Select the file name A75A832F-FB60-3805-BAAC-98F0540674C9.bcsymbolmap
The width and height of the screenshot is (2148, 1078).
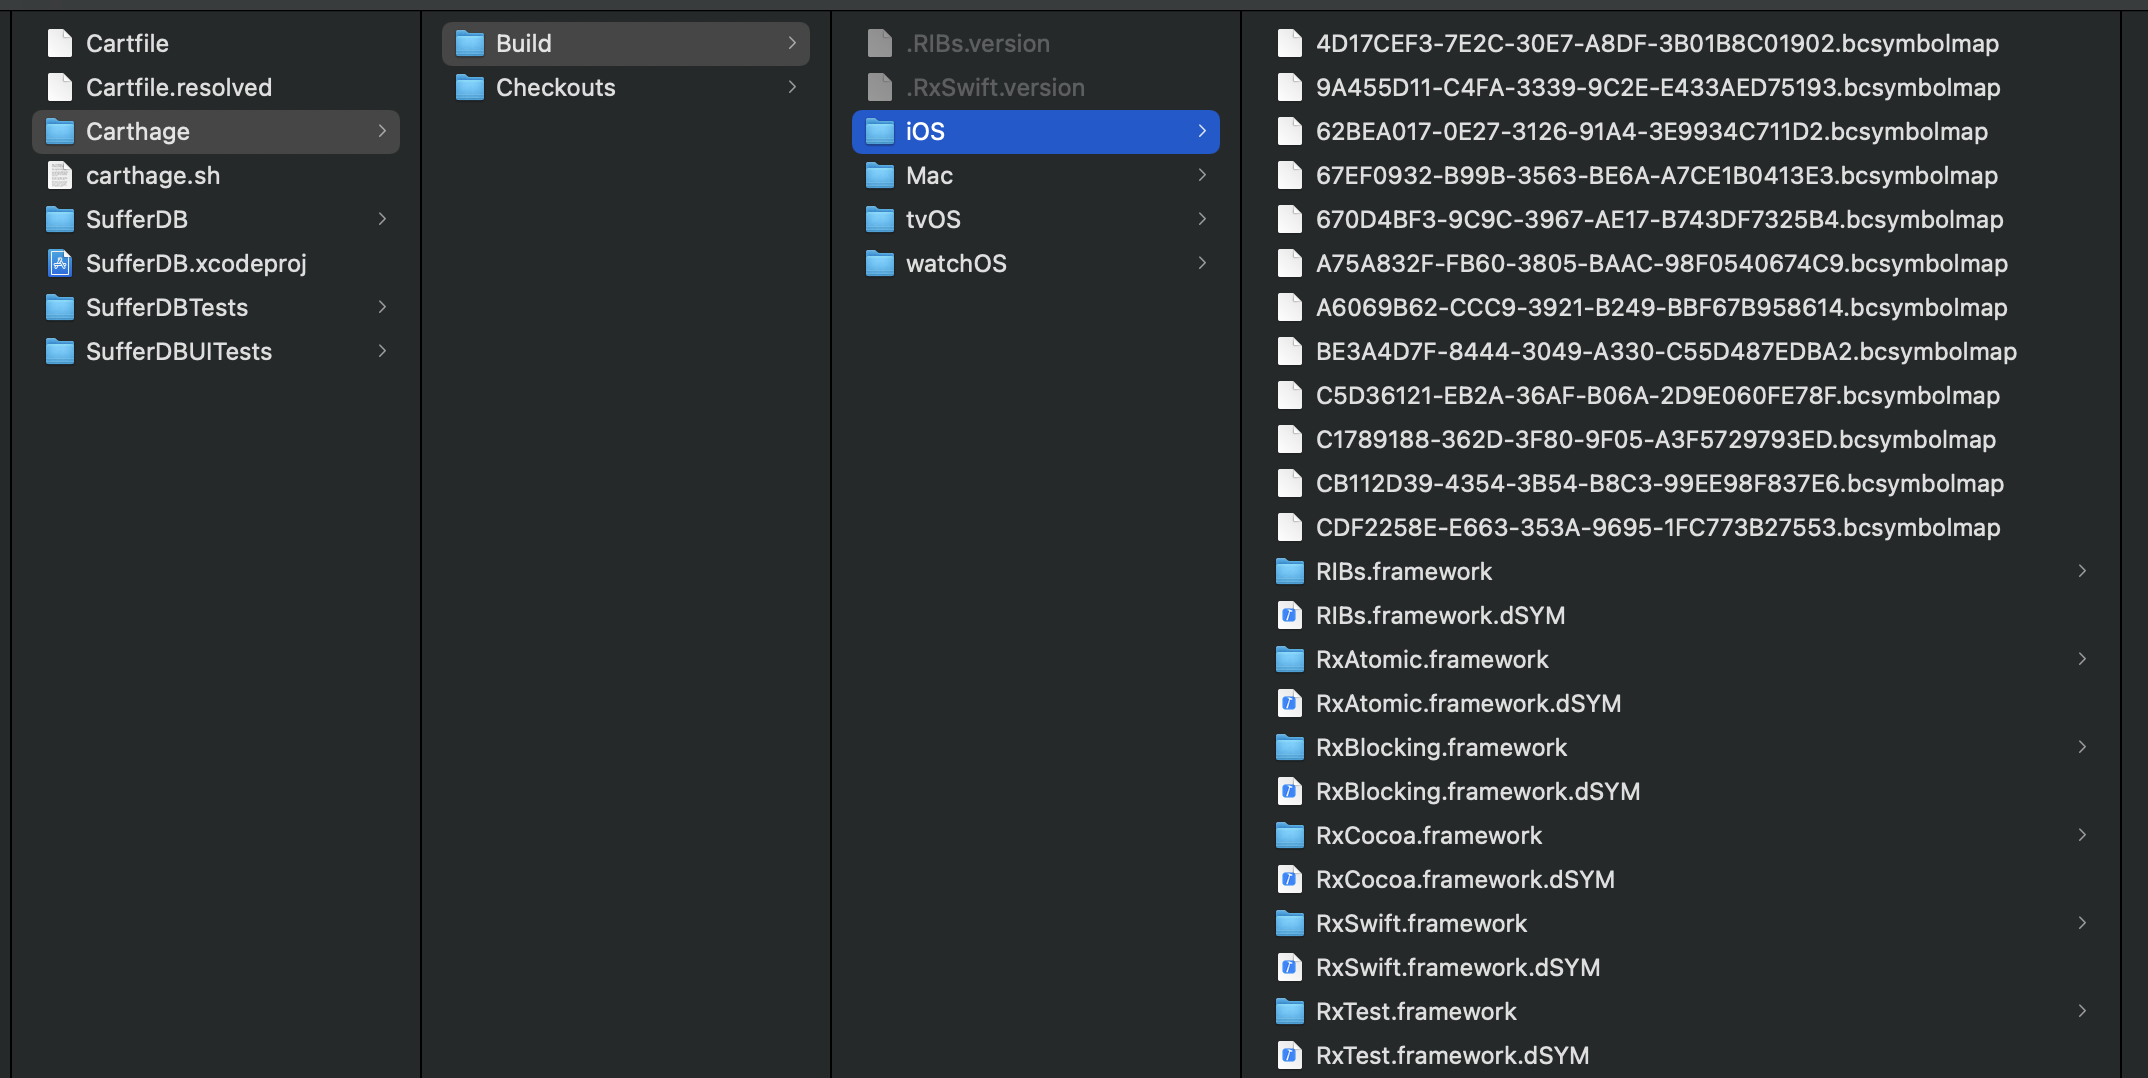pyautogui.click(x=1662, y=264)
